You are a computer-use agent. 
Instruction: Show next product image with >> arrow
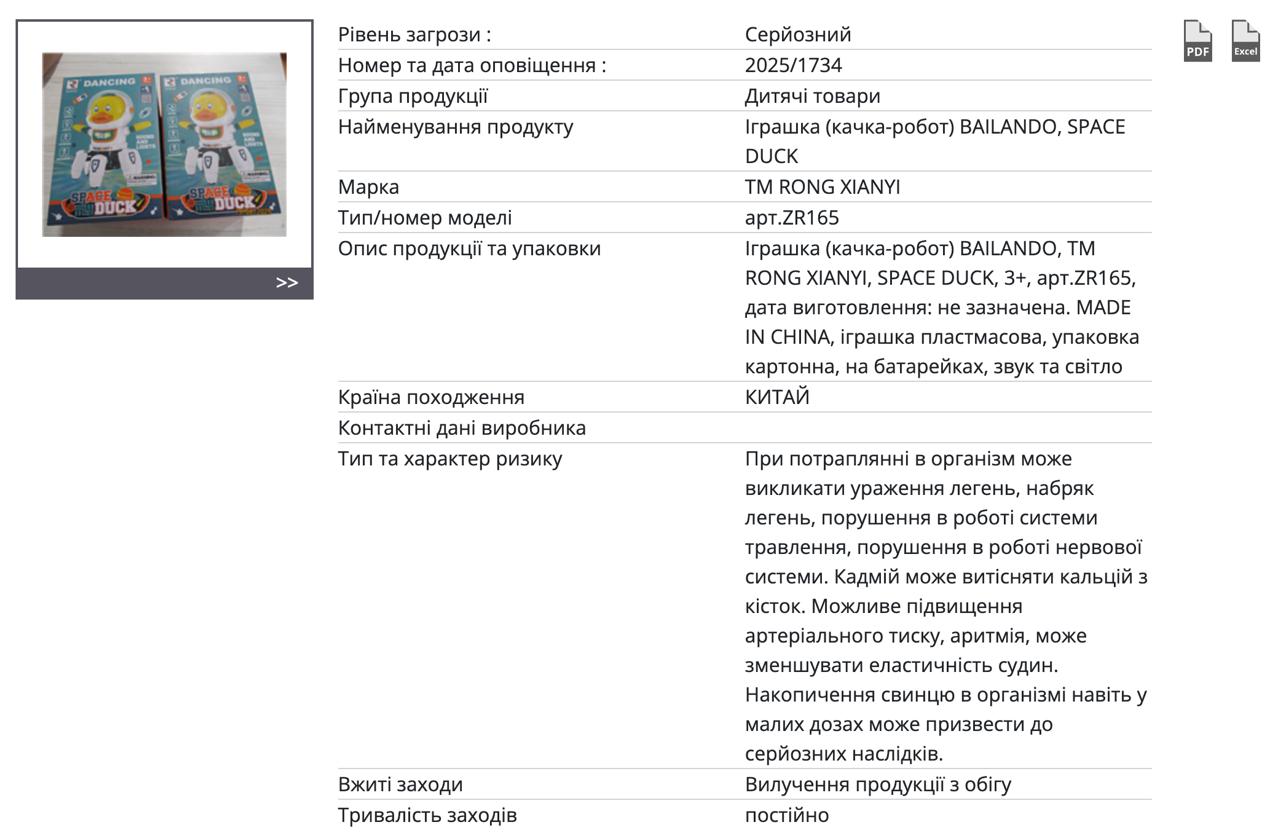(287, 283)
